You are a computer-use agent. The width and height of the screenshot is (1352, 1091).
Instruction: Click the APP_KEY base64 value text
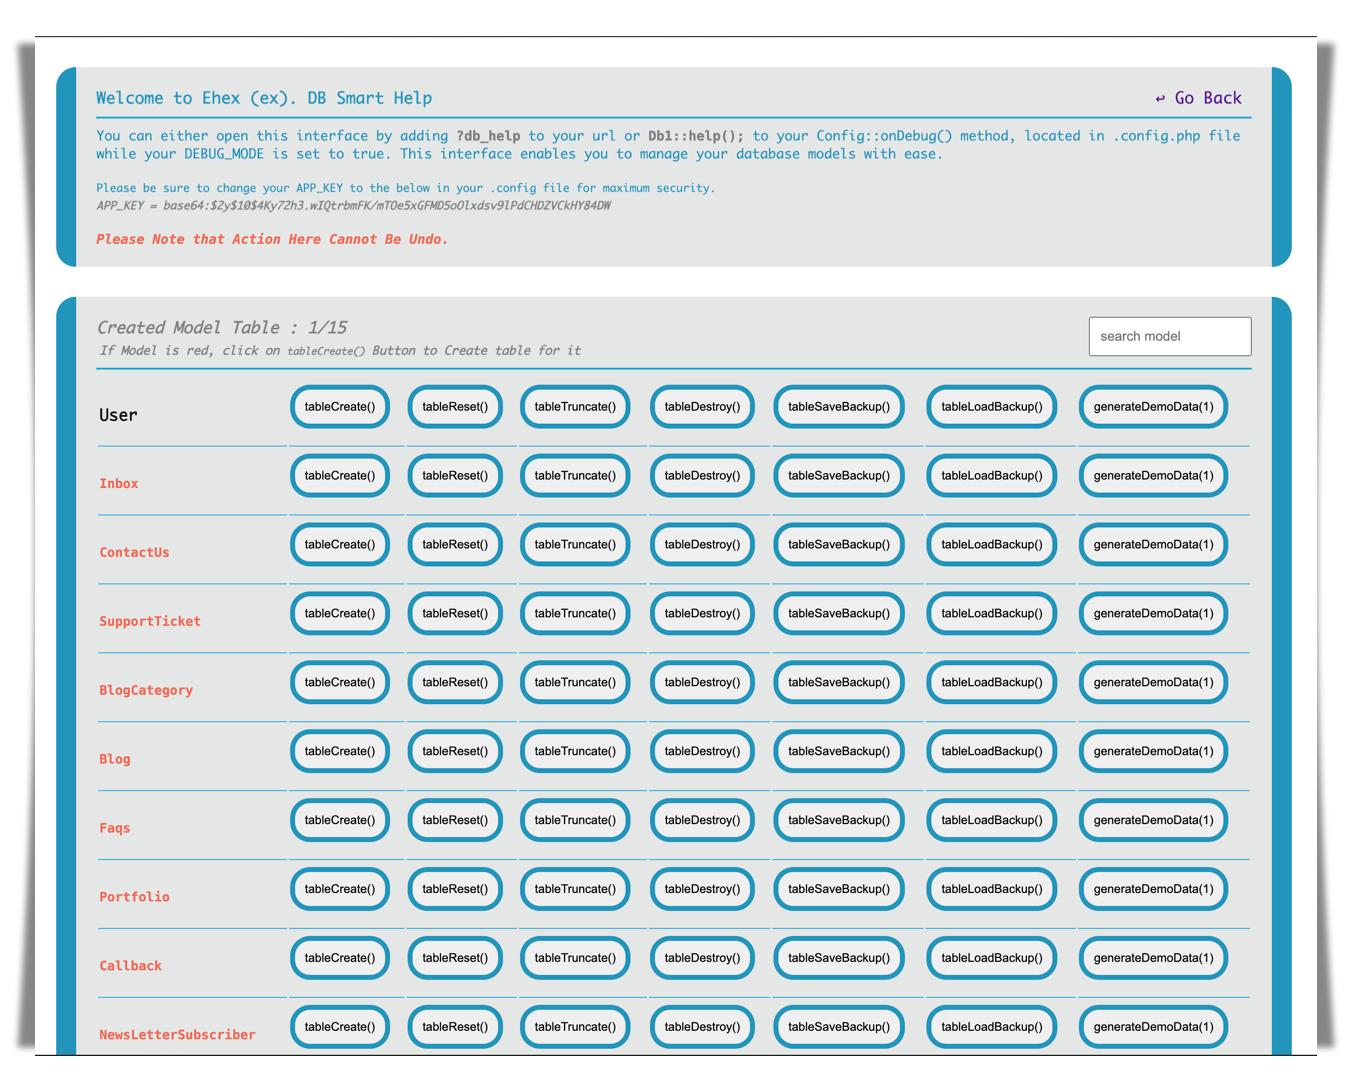pyautogui.click(x=386, y=206)
